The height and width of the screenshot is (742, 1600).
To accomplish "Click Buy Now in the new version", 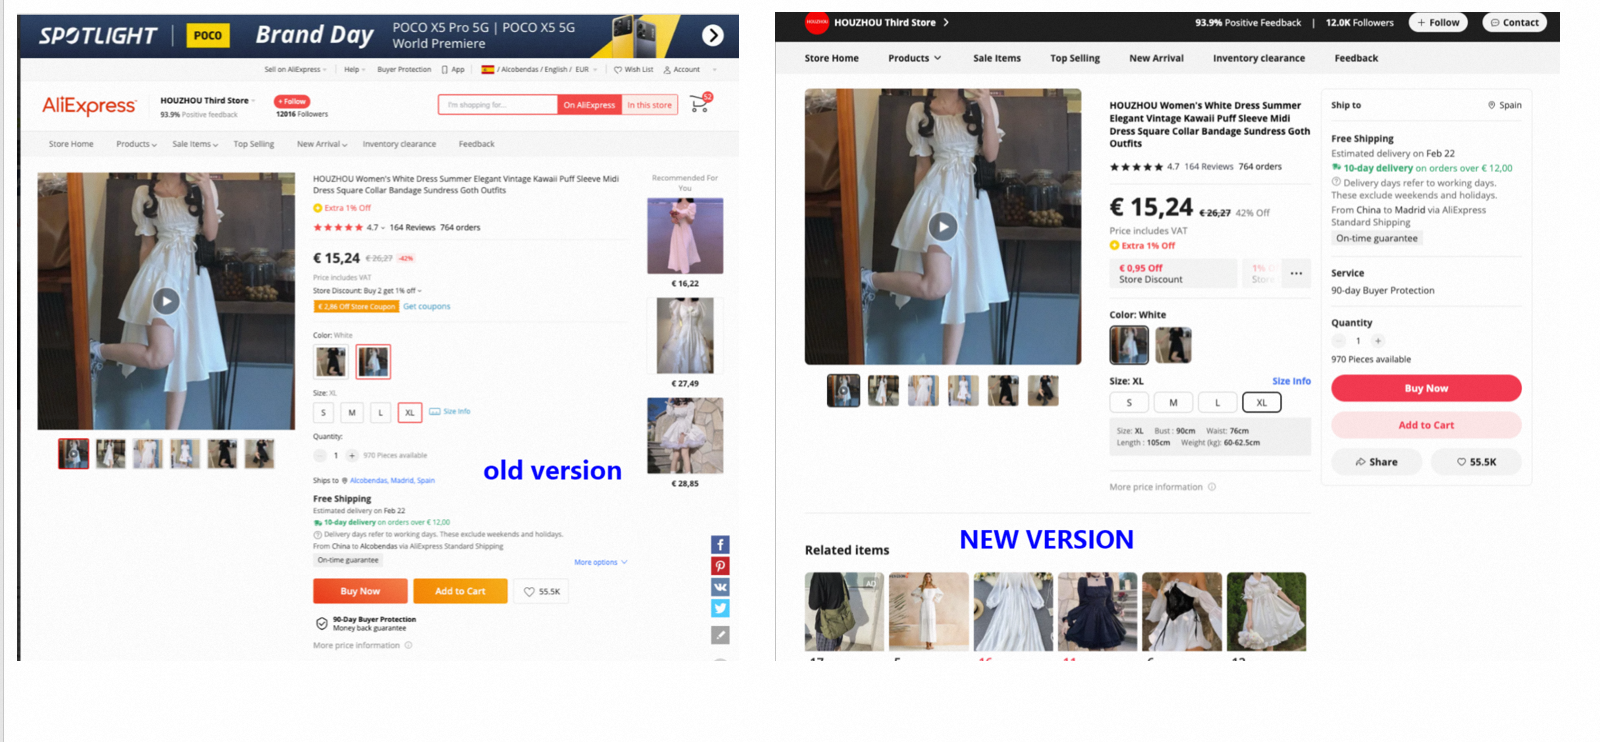I will 1426,388.
